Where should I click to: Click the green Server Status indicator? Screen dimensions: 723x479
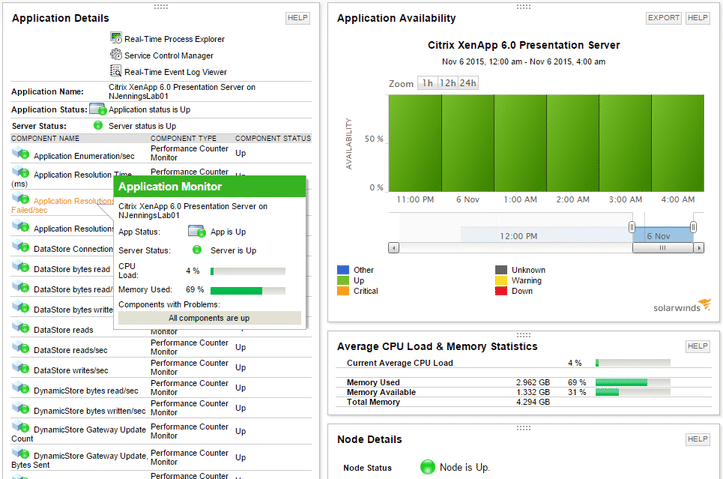[x=98, y=125]
